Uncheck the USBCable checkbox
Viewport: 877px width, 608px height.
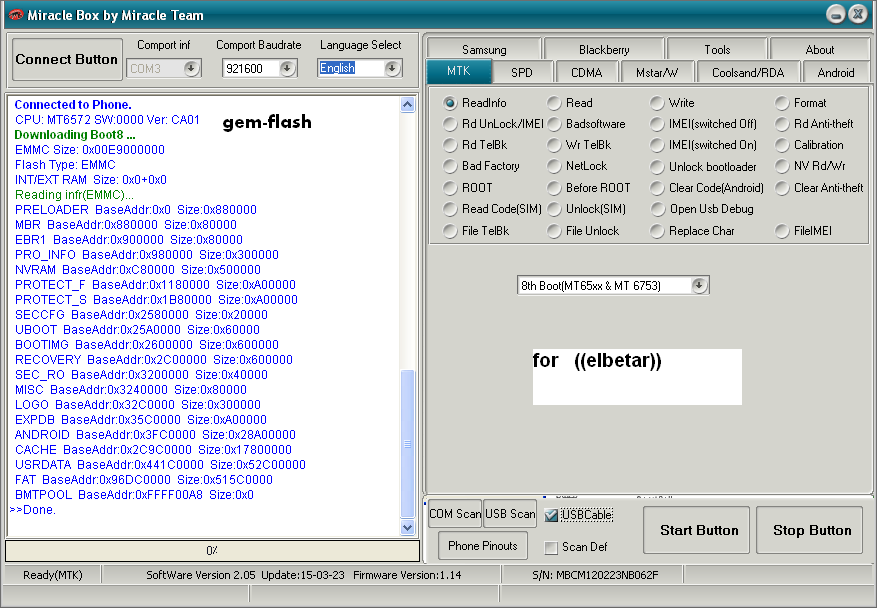[551, 515]
